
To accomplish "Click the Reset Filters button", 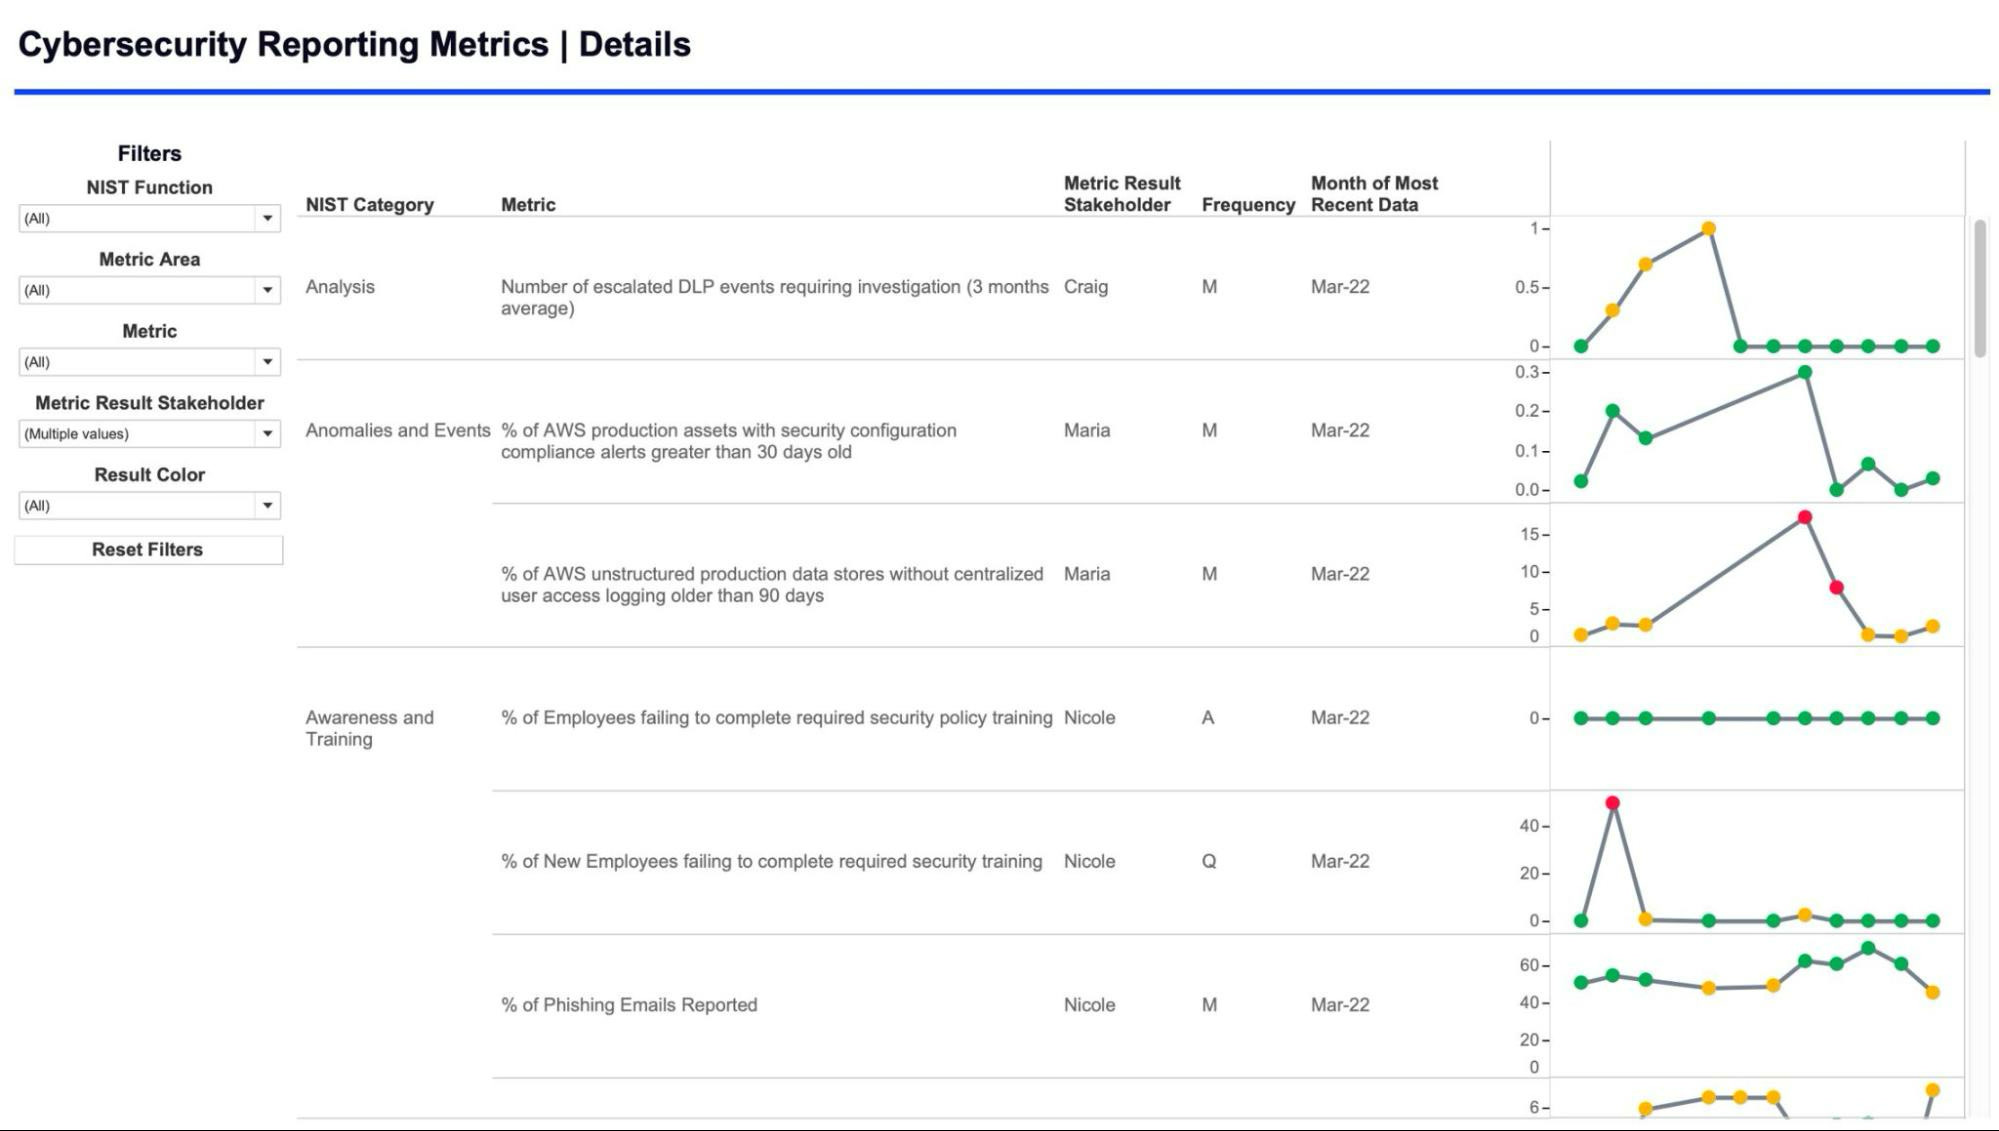I will [x=148, y=549].
